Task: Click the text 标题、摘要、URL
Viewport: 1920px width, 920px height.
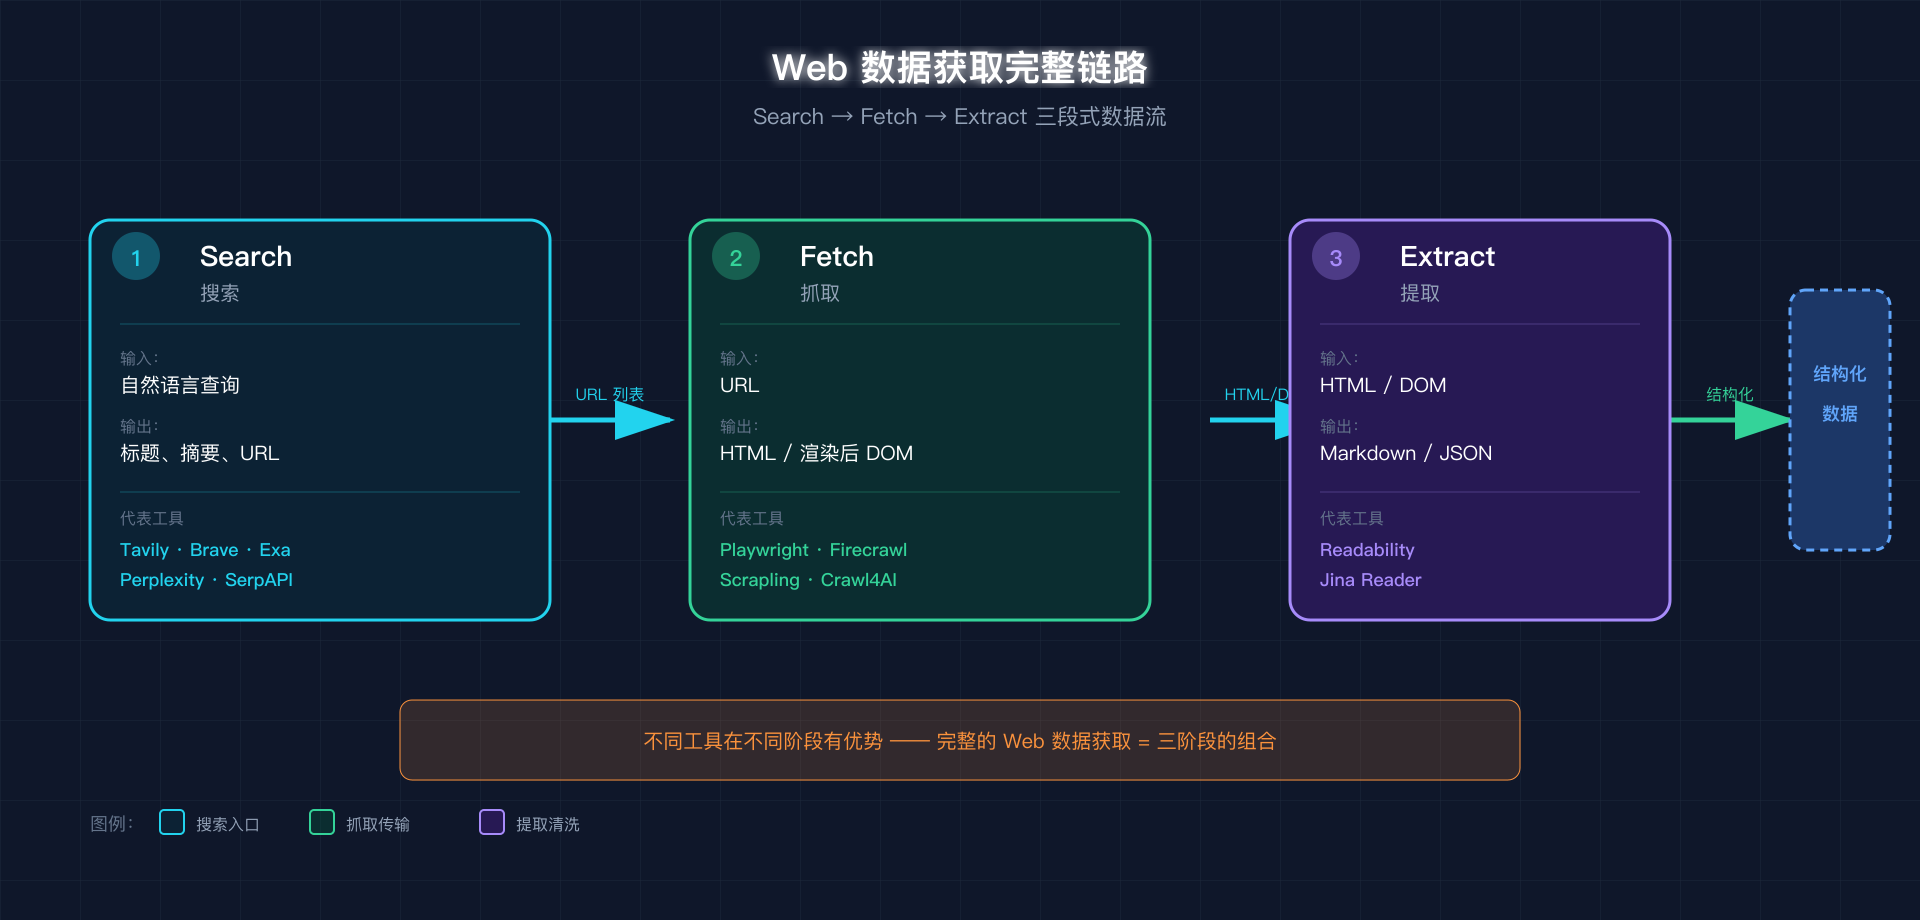Action: pos(200,453)
